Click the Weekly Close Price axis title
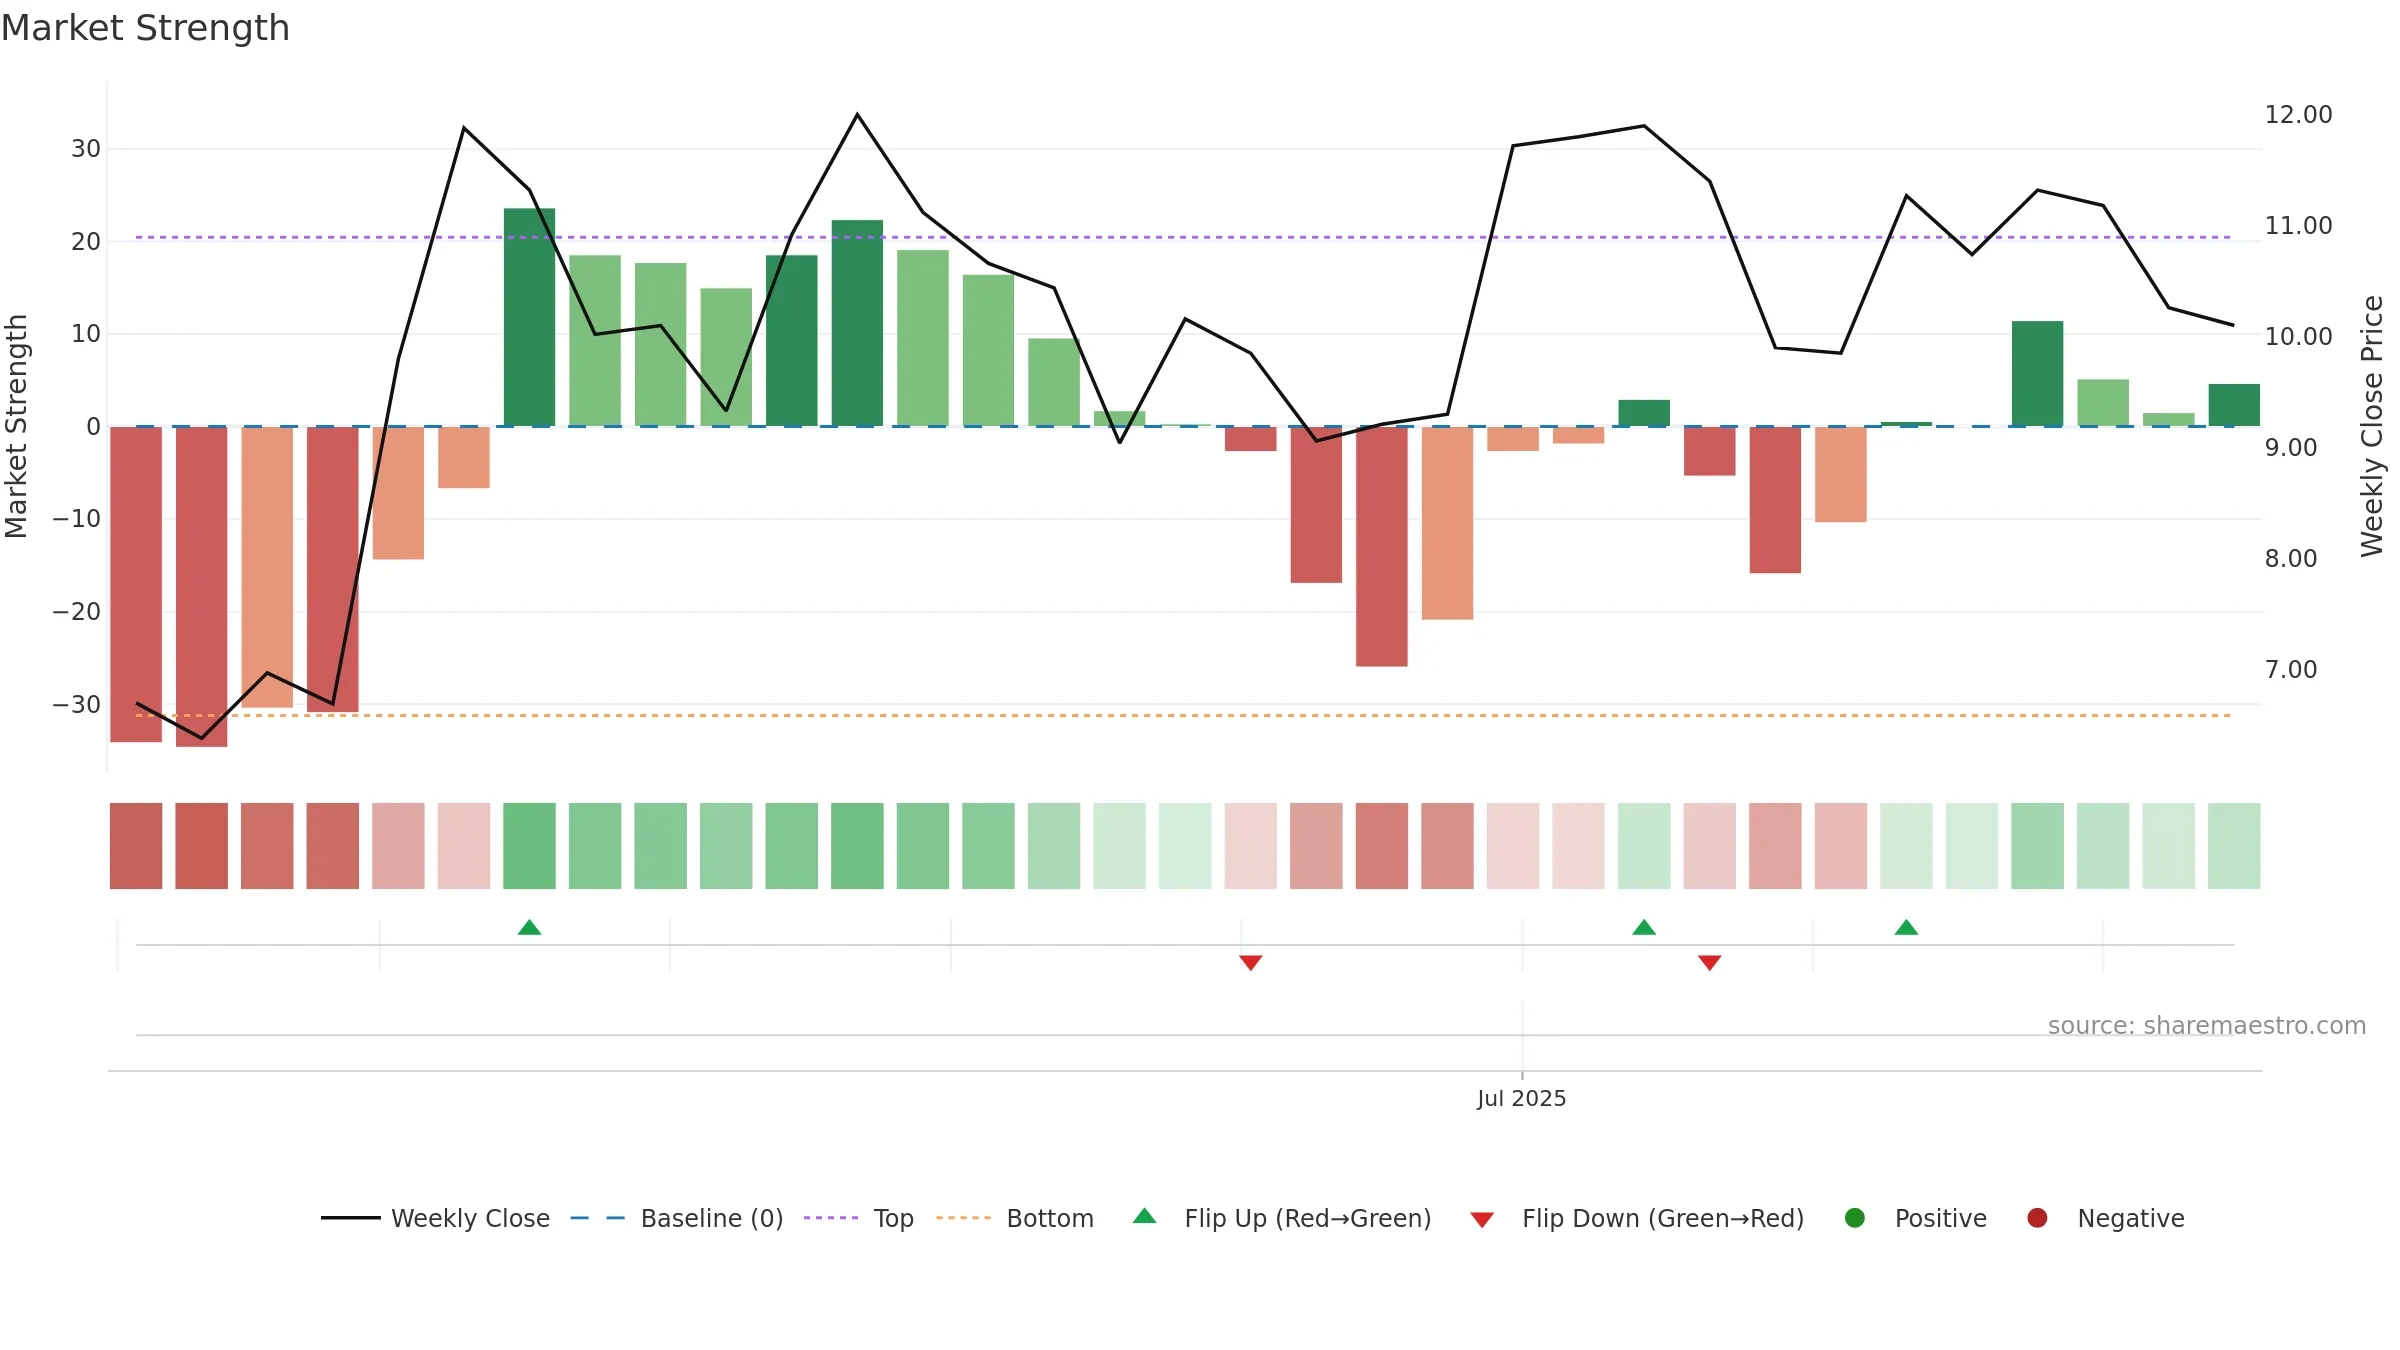Screen dimensions: 2400x1350 2372,426
